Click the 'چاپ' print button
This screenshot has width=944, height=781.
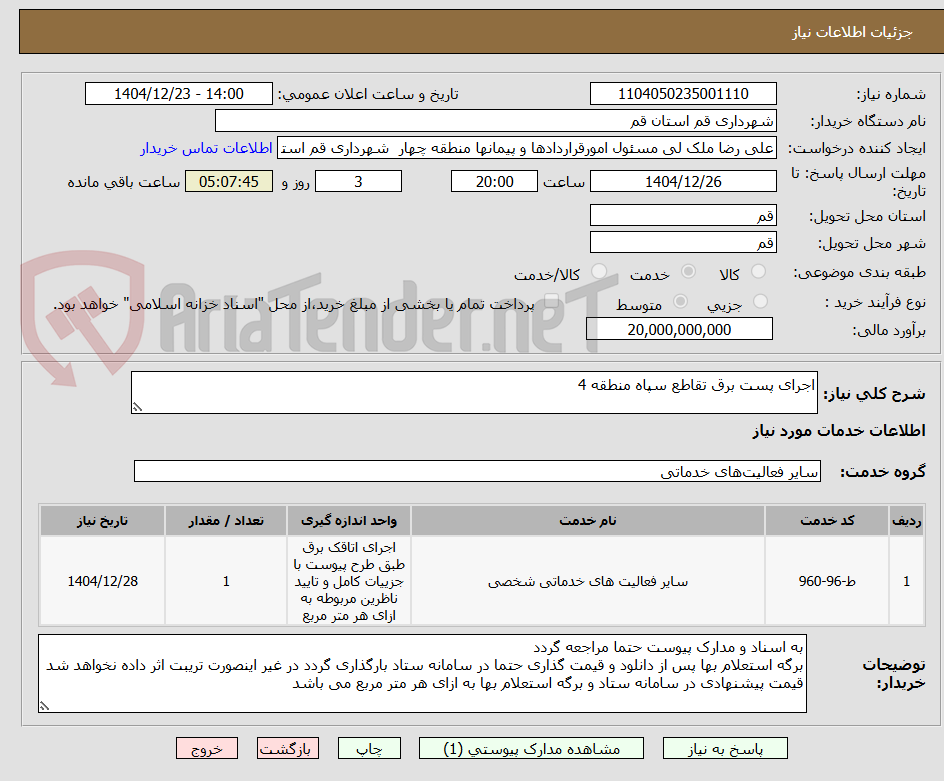(x=369, y=748)
